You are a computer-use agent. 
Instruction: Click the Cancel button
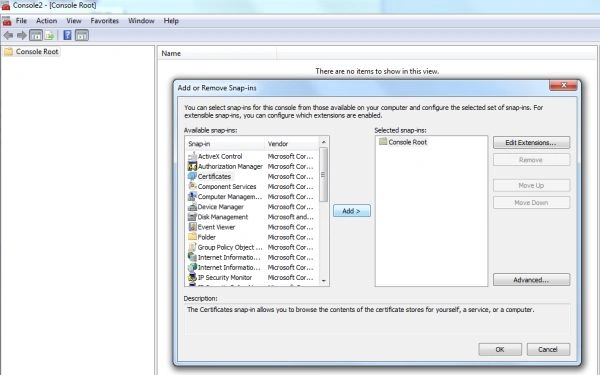point(548,349)
